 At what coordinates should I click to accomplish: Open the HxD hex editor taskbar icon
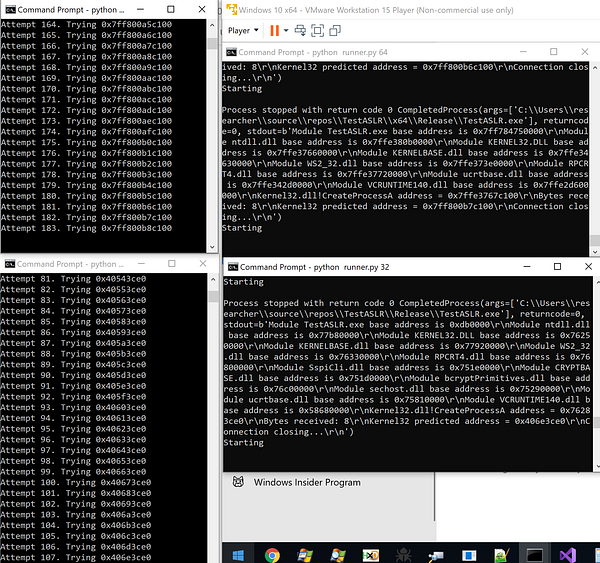pyautogui.click(x=370, y=555)
